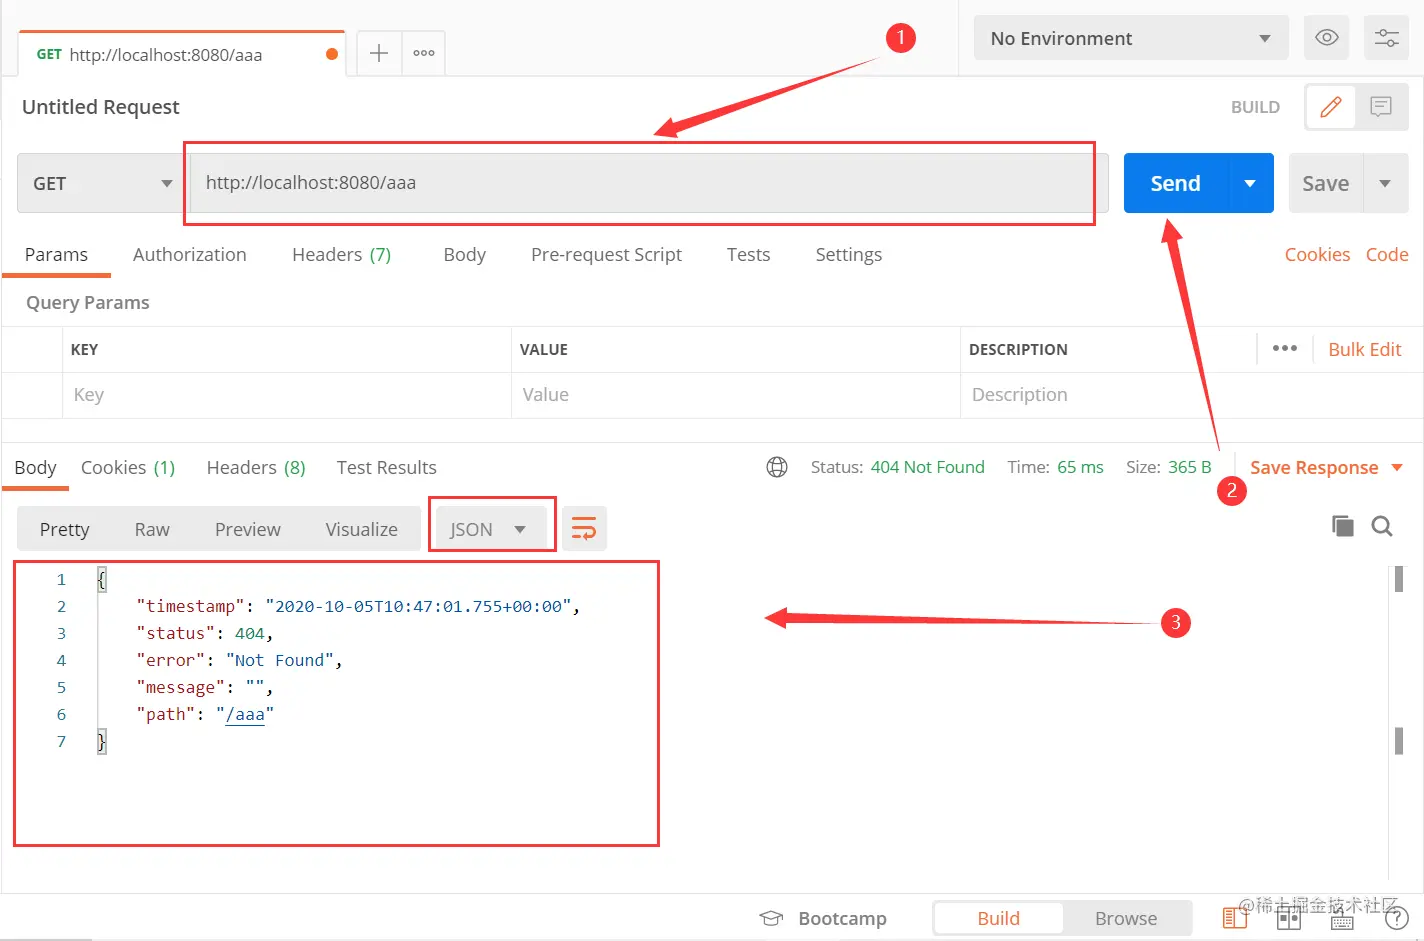This screenshot has height=941, width=1424.
Task: Click the Bulk Edit link
Action: pos(1364,349)
